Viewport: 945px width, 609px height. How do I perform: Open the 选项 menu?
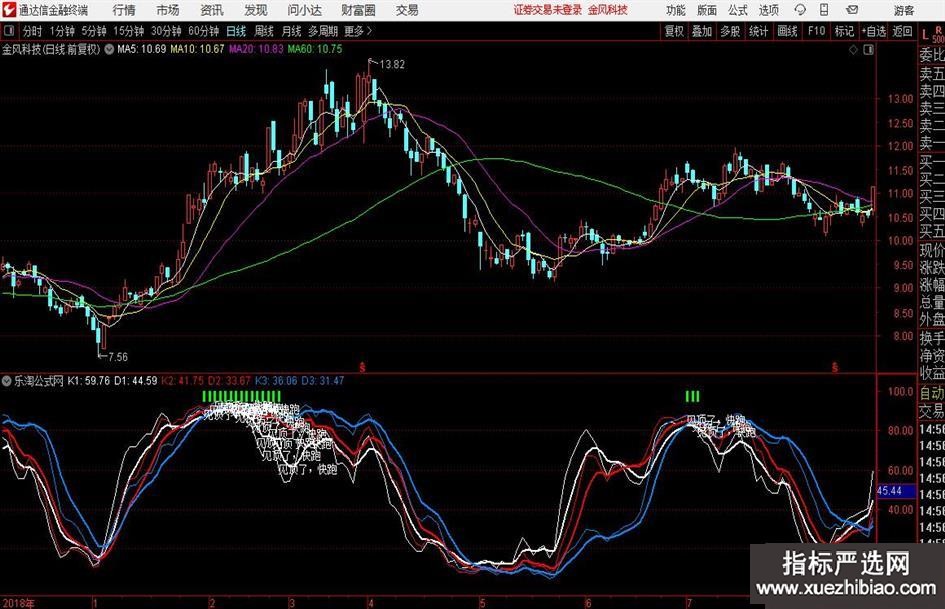768,10
